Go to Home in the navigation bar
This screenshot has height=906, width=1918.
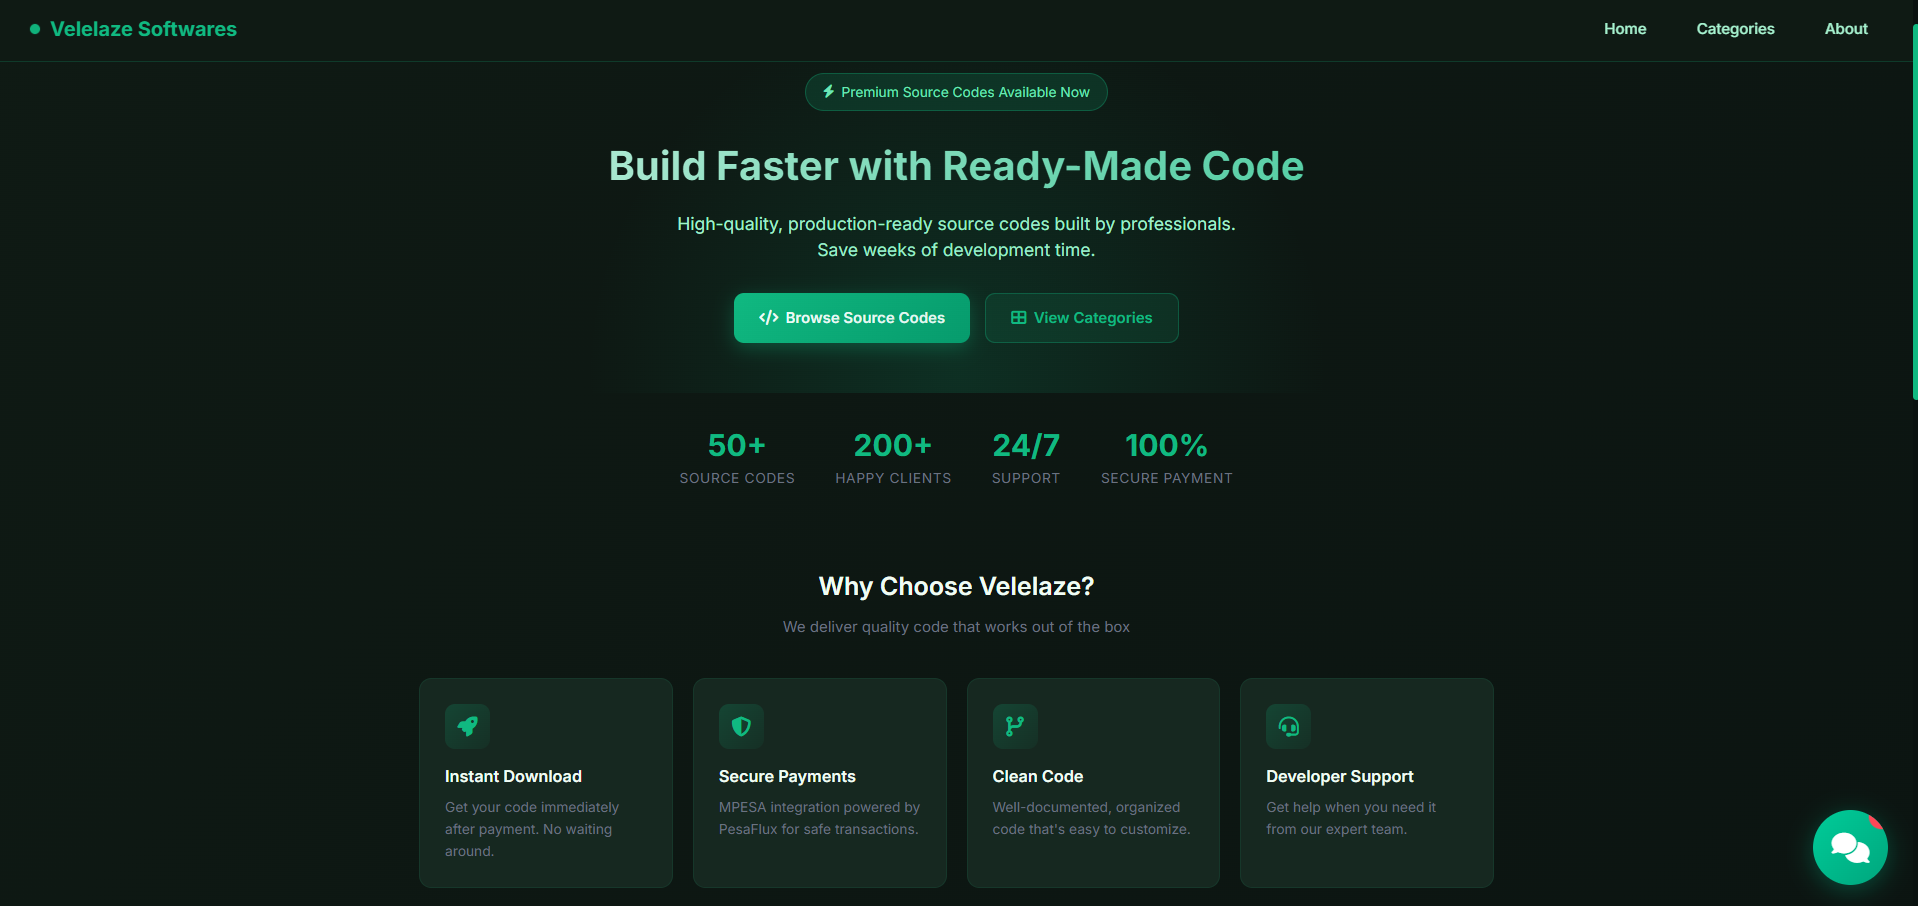pos(1624,29)
